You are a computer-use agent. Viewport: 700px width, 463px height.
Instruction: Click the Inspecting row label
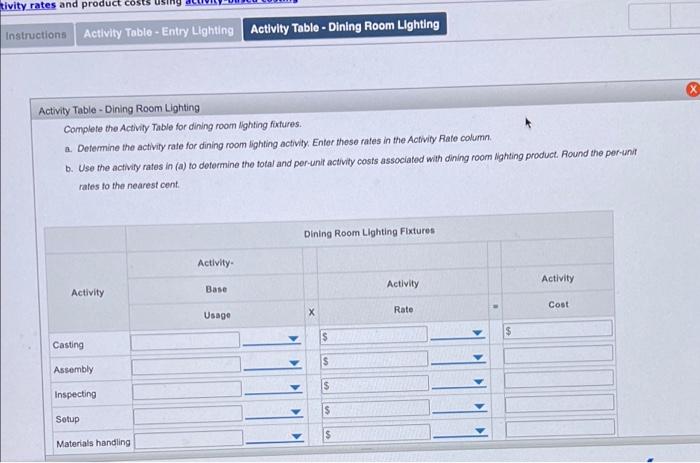75,394
